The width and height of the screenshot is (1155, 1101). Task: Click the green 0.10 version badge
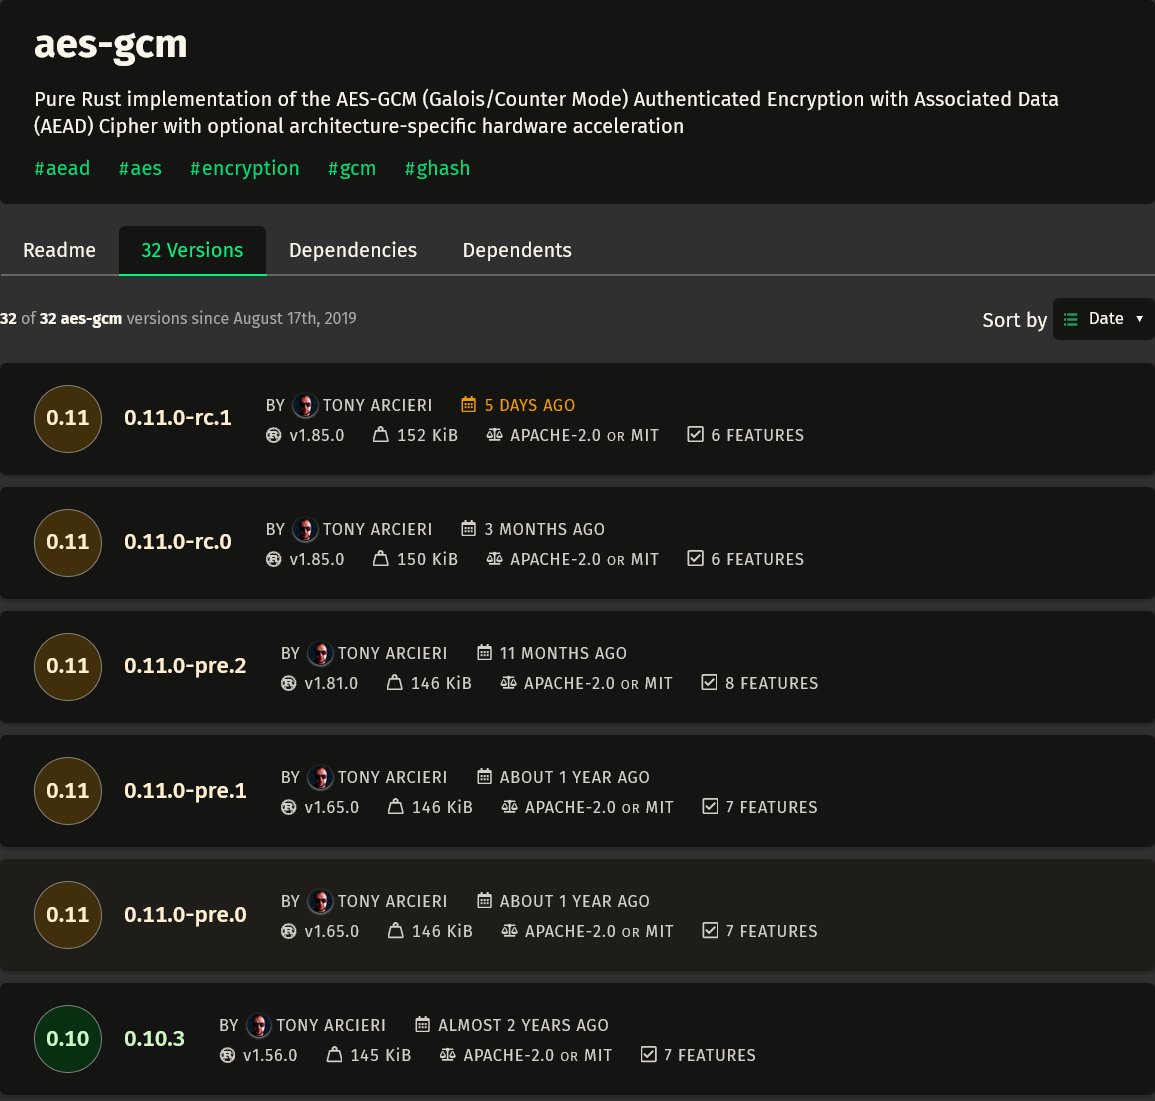pyautogui.click(x=68, y=1038)
